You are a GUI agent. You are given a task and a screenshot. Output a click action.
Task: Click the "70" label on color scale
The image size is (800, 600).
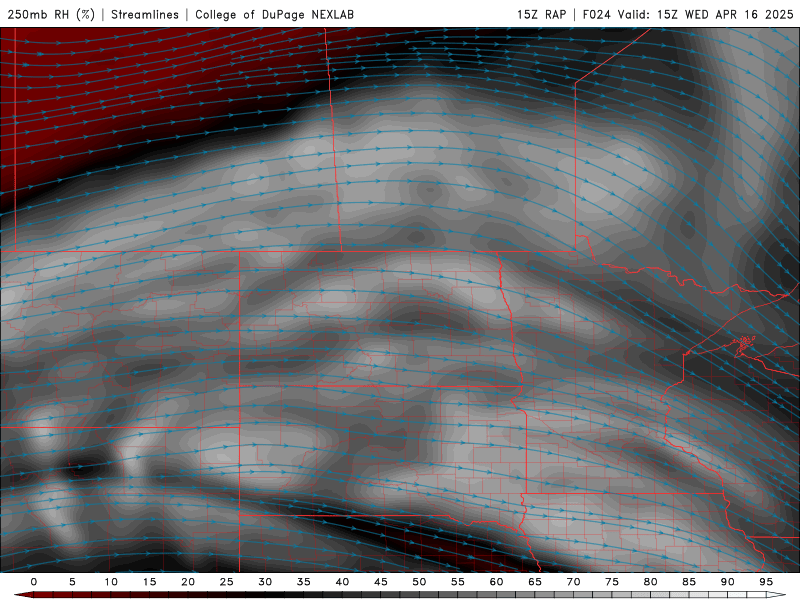click(573, 582)
